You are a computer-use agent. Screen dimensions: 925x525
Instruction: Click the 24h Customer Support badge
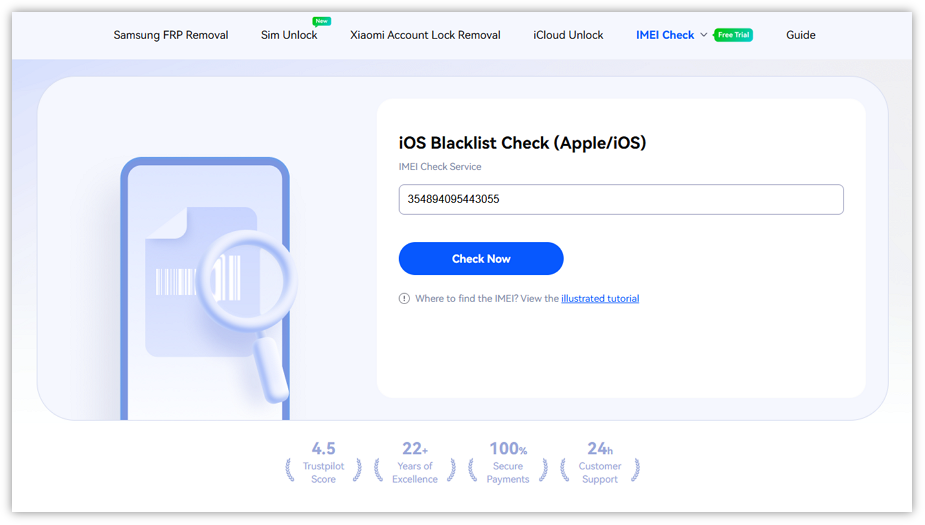pyautogui.click(x=600, y=463)
